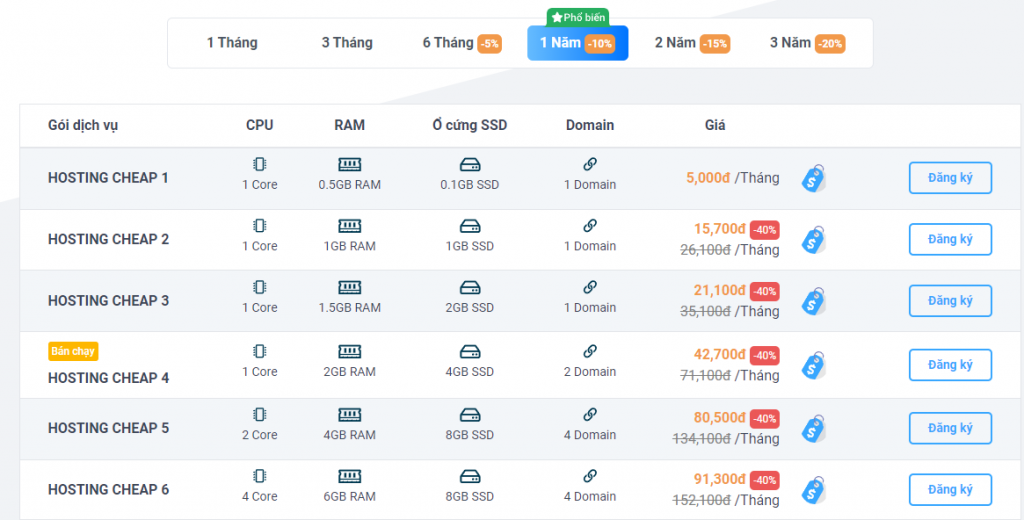Click domain link icon in HOSTING CHEAP 1 row
The height and width of the screenshot is (520, 1024).
590,164
